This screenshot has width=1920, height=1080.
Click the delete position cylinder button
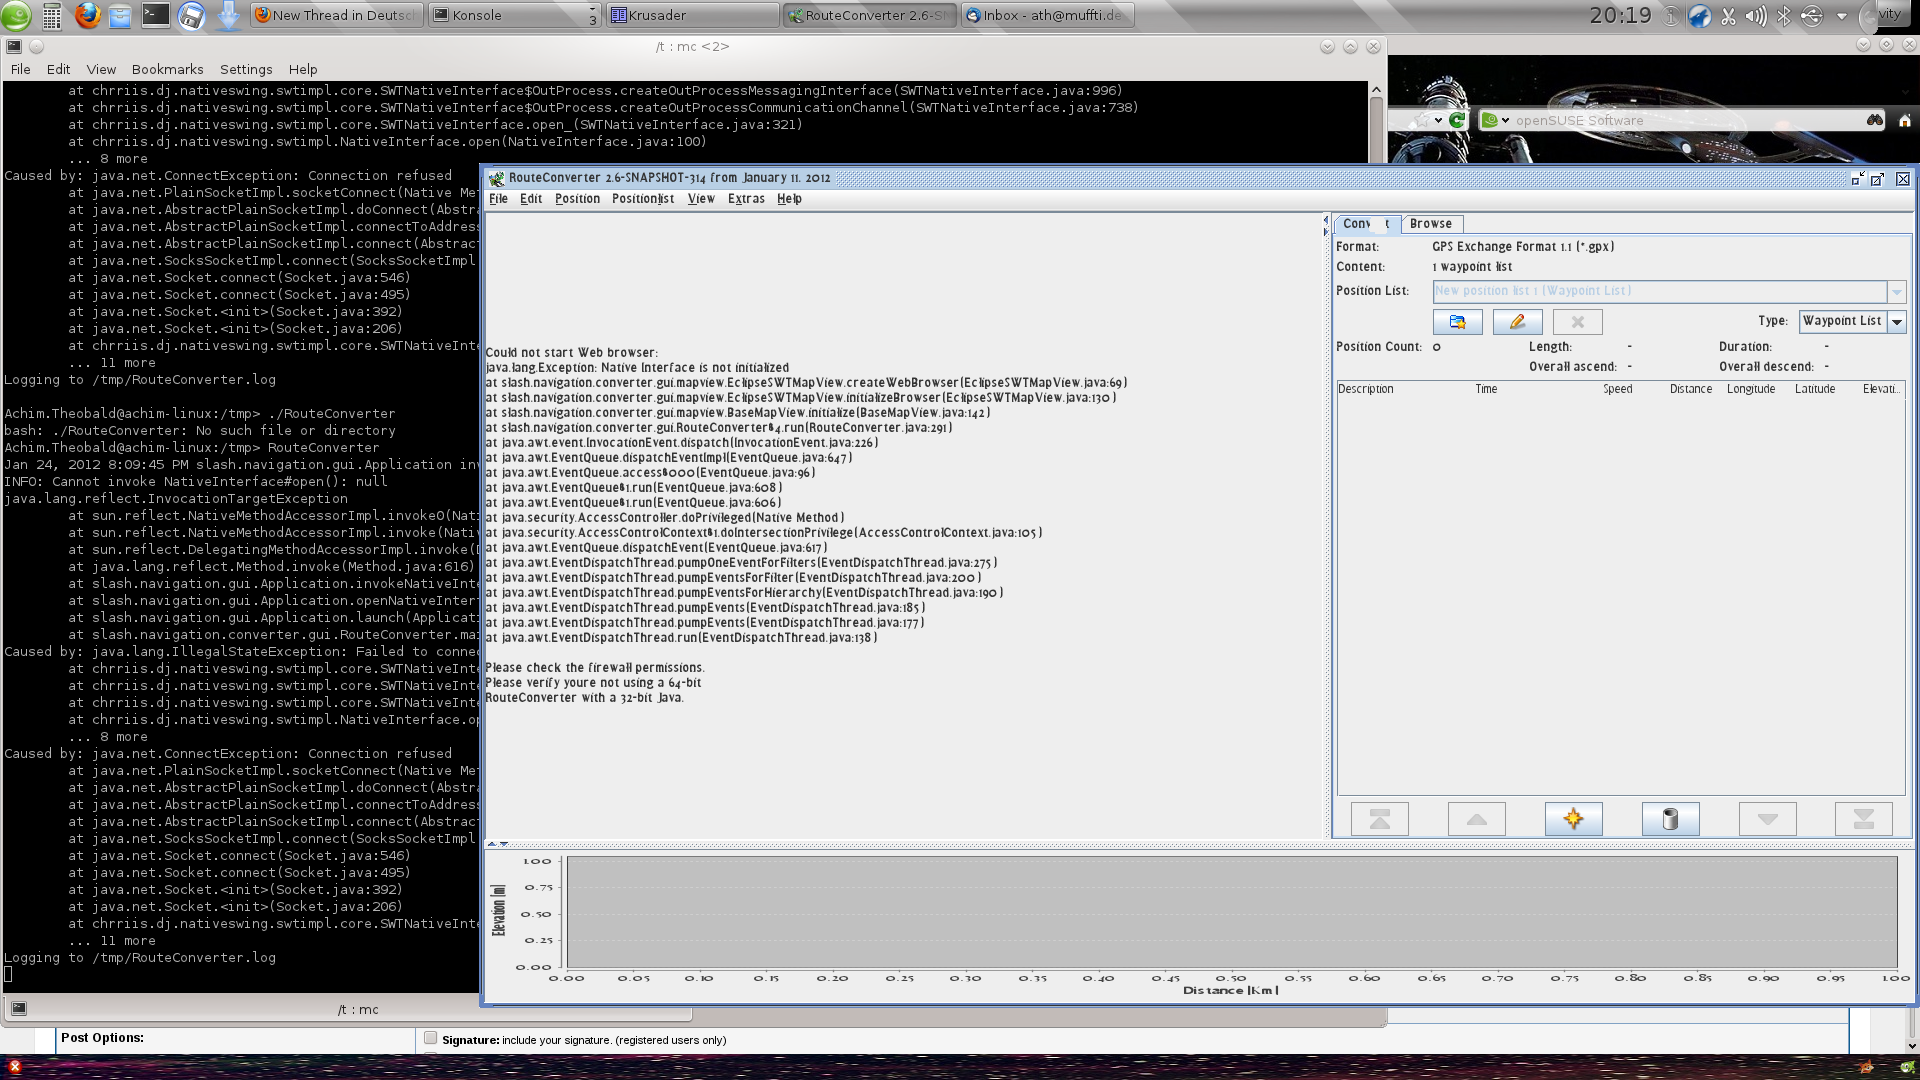coord(1670,819)
